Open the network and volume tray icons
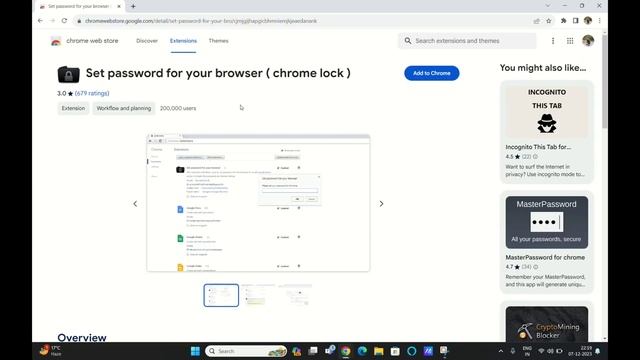Image resolution: width=640 pixels, height=360 pixels. pyautogui.click(x=550, y=351)
